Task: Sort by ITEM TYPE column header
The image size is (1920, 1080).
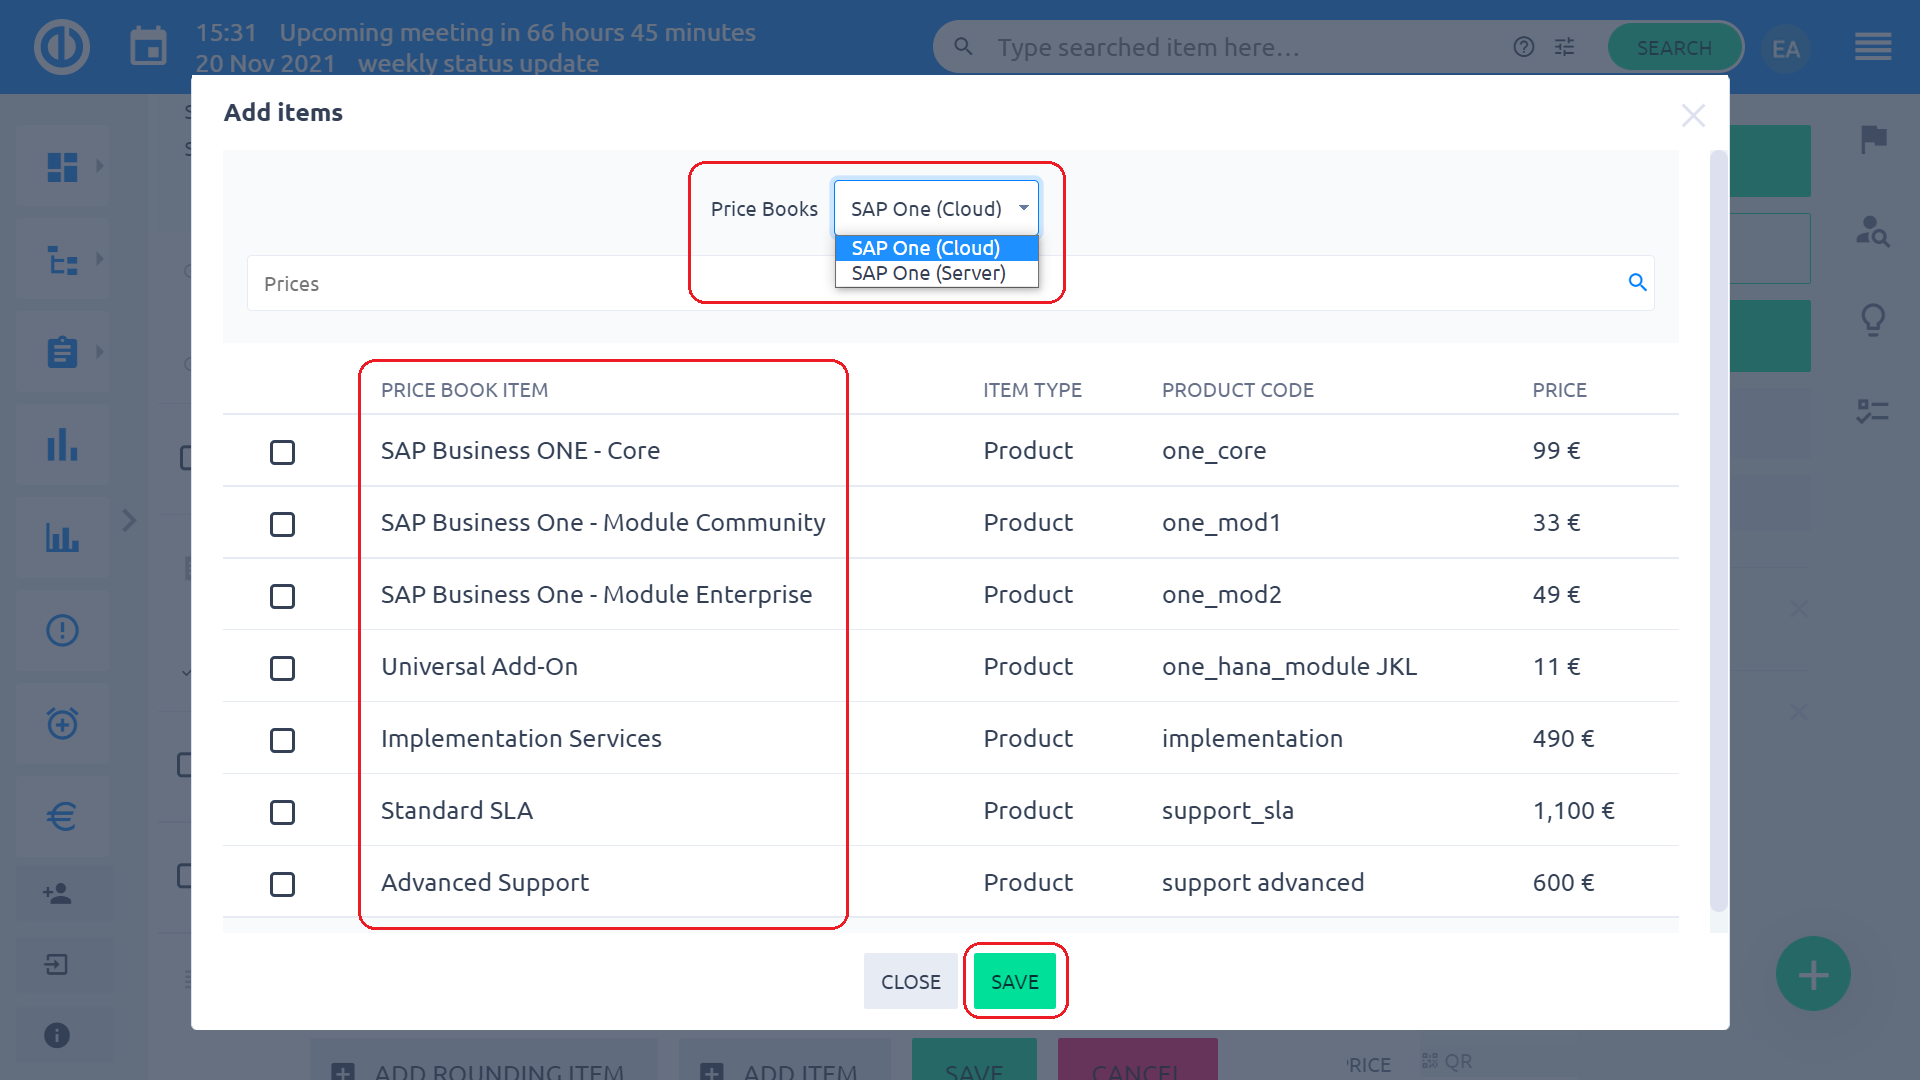Action: tap(1032, 390)
